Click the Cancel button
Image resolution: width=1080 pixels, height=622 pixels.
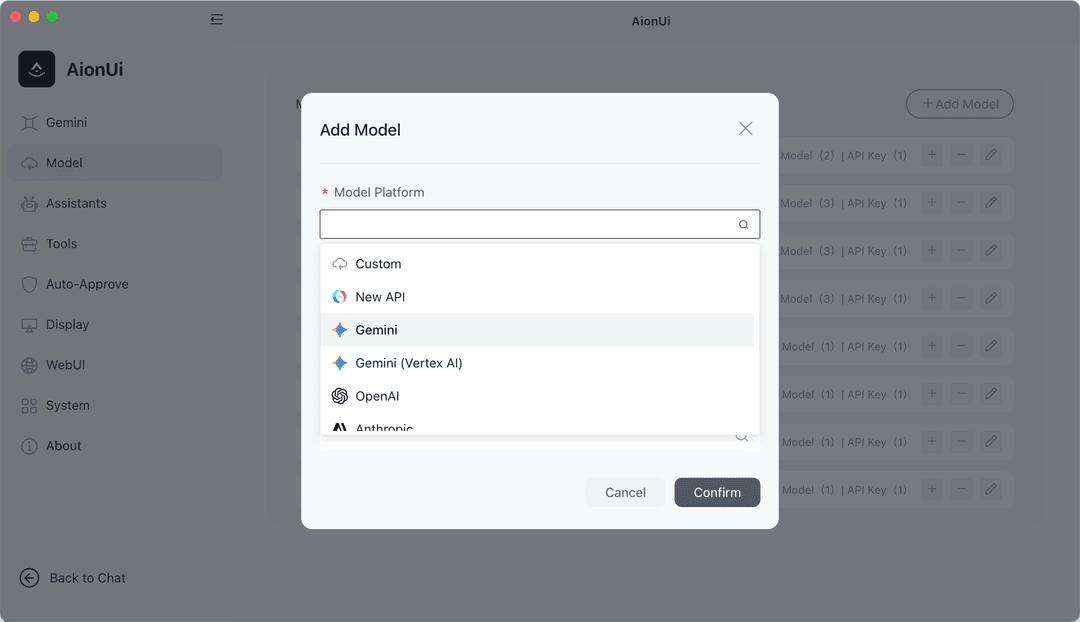click(625, 493)
